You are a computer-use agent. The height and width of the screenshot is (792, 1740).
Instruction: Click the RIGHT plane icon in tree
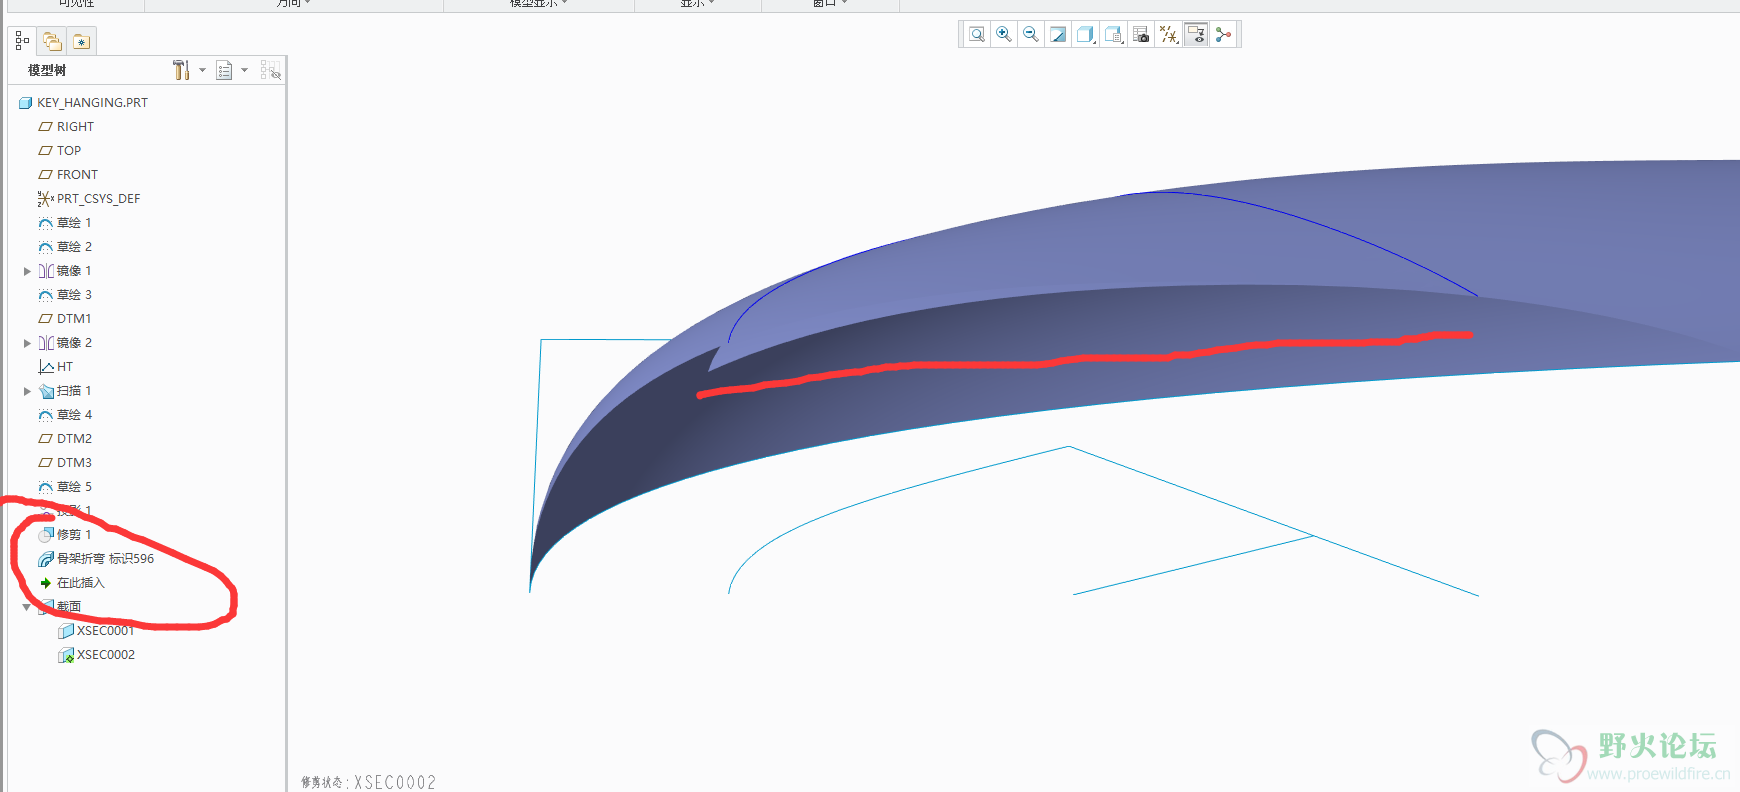click(45, 126)
